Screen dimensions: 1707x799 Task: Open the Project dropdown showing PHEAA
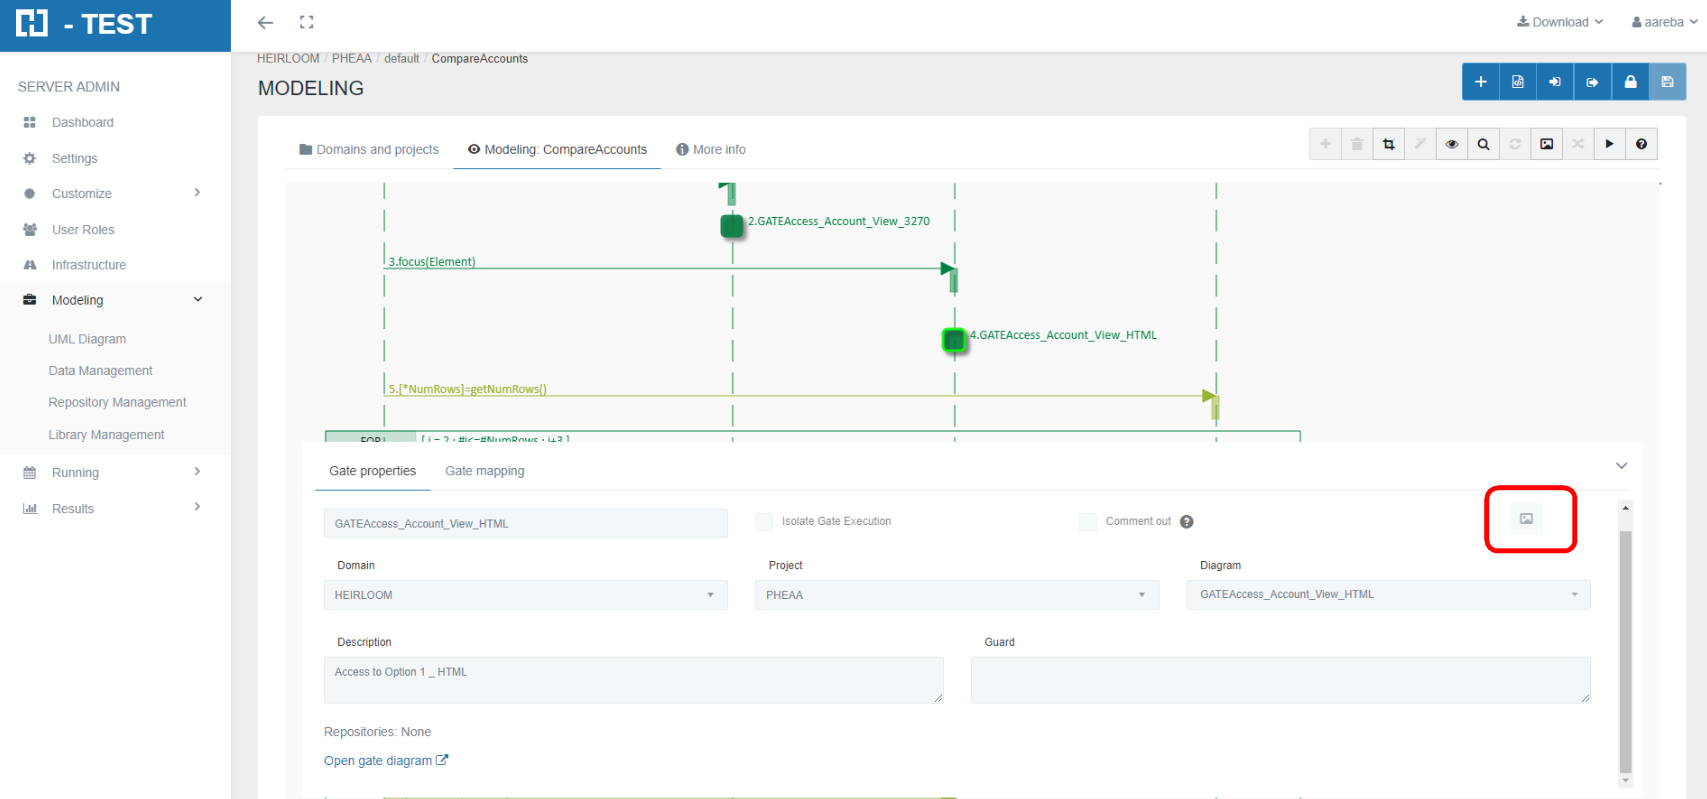tap(956, 595)
